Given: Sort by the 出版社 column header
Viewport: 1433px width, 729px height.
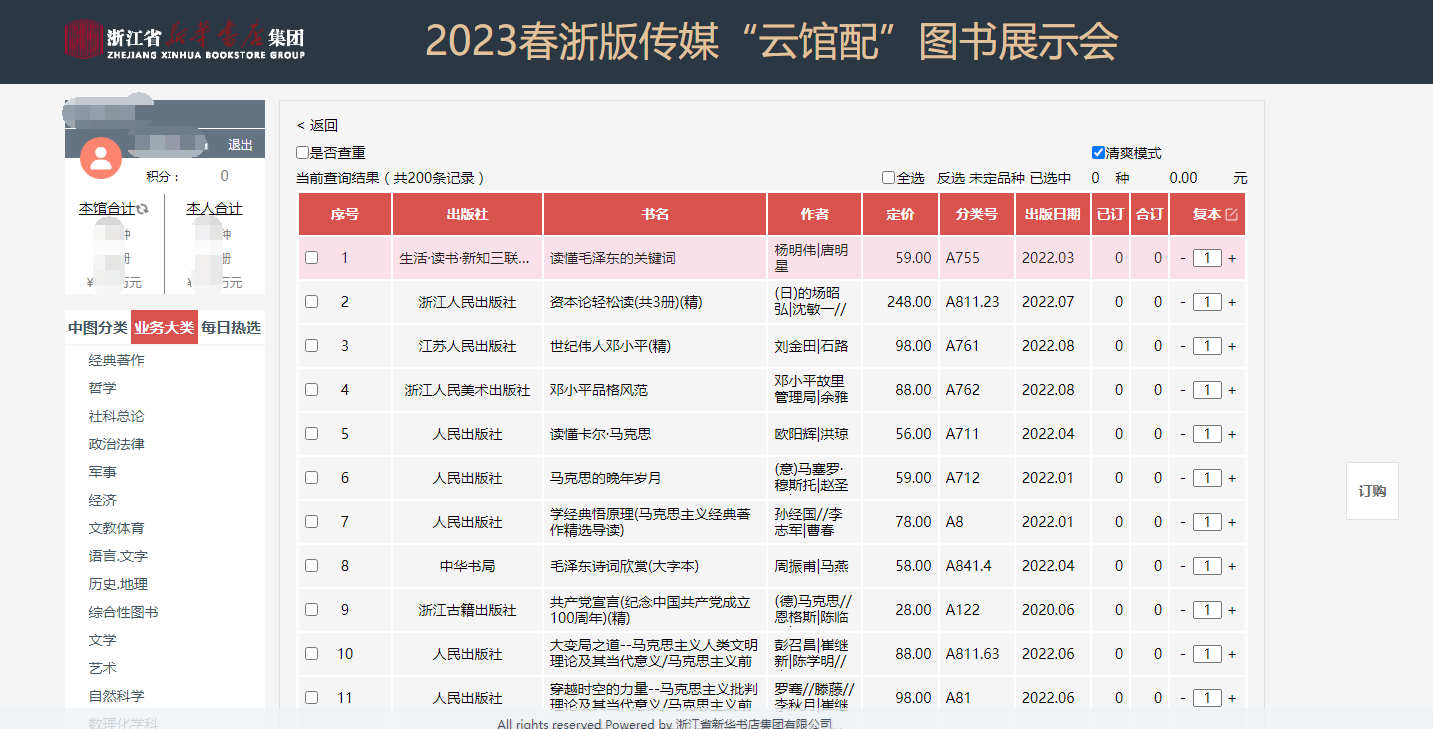Looking at the screenshot, I should tap(467, 214).
